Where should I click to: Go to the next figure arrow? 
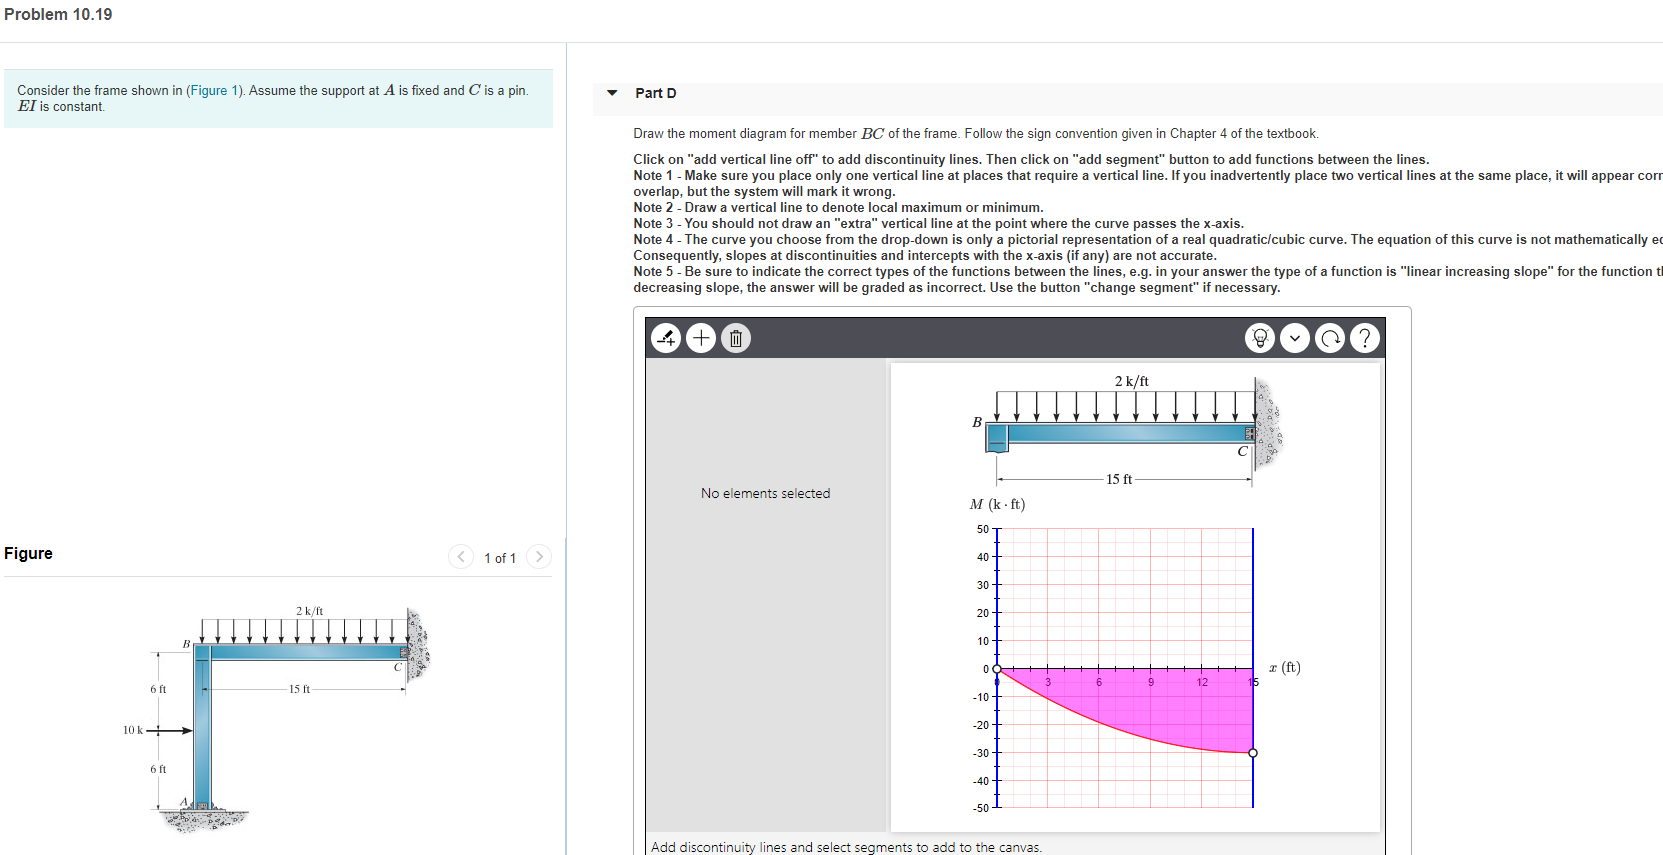(x=538, y=557)
